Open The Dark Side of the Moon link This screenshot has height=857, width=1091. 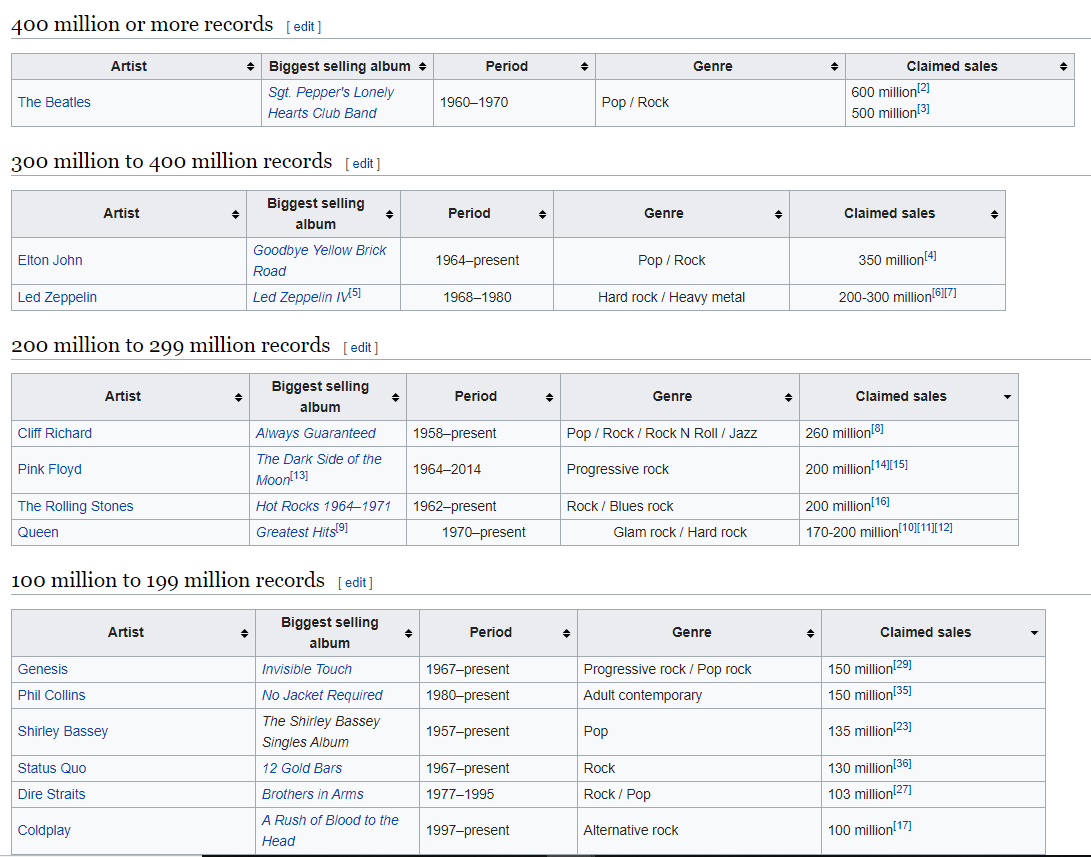click(x=319, y=470)
